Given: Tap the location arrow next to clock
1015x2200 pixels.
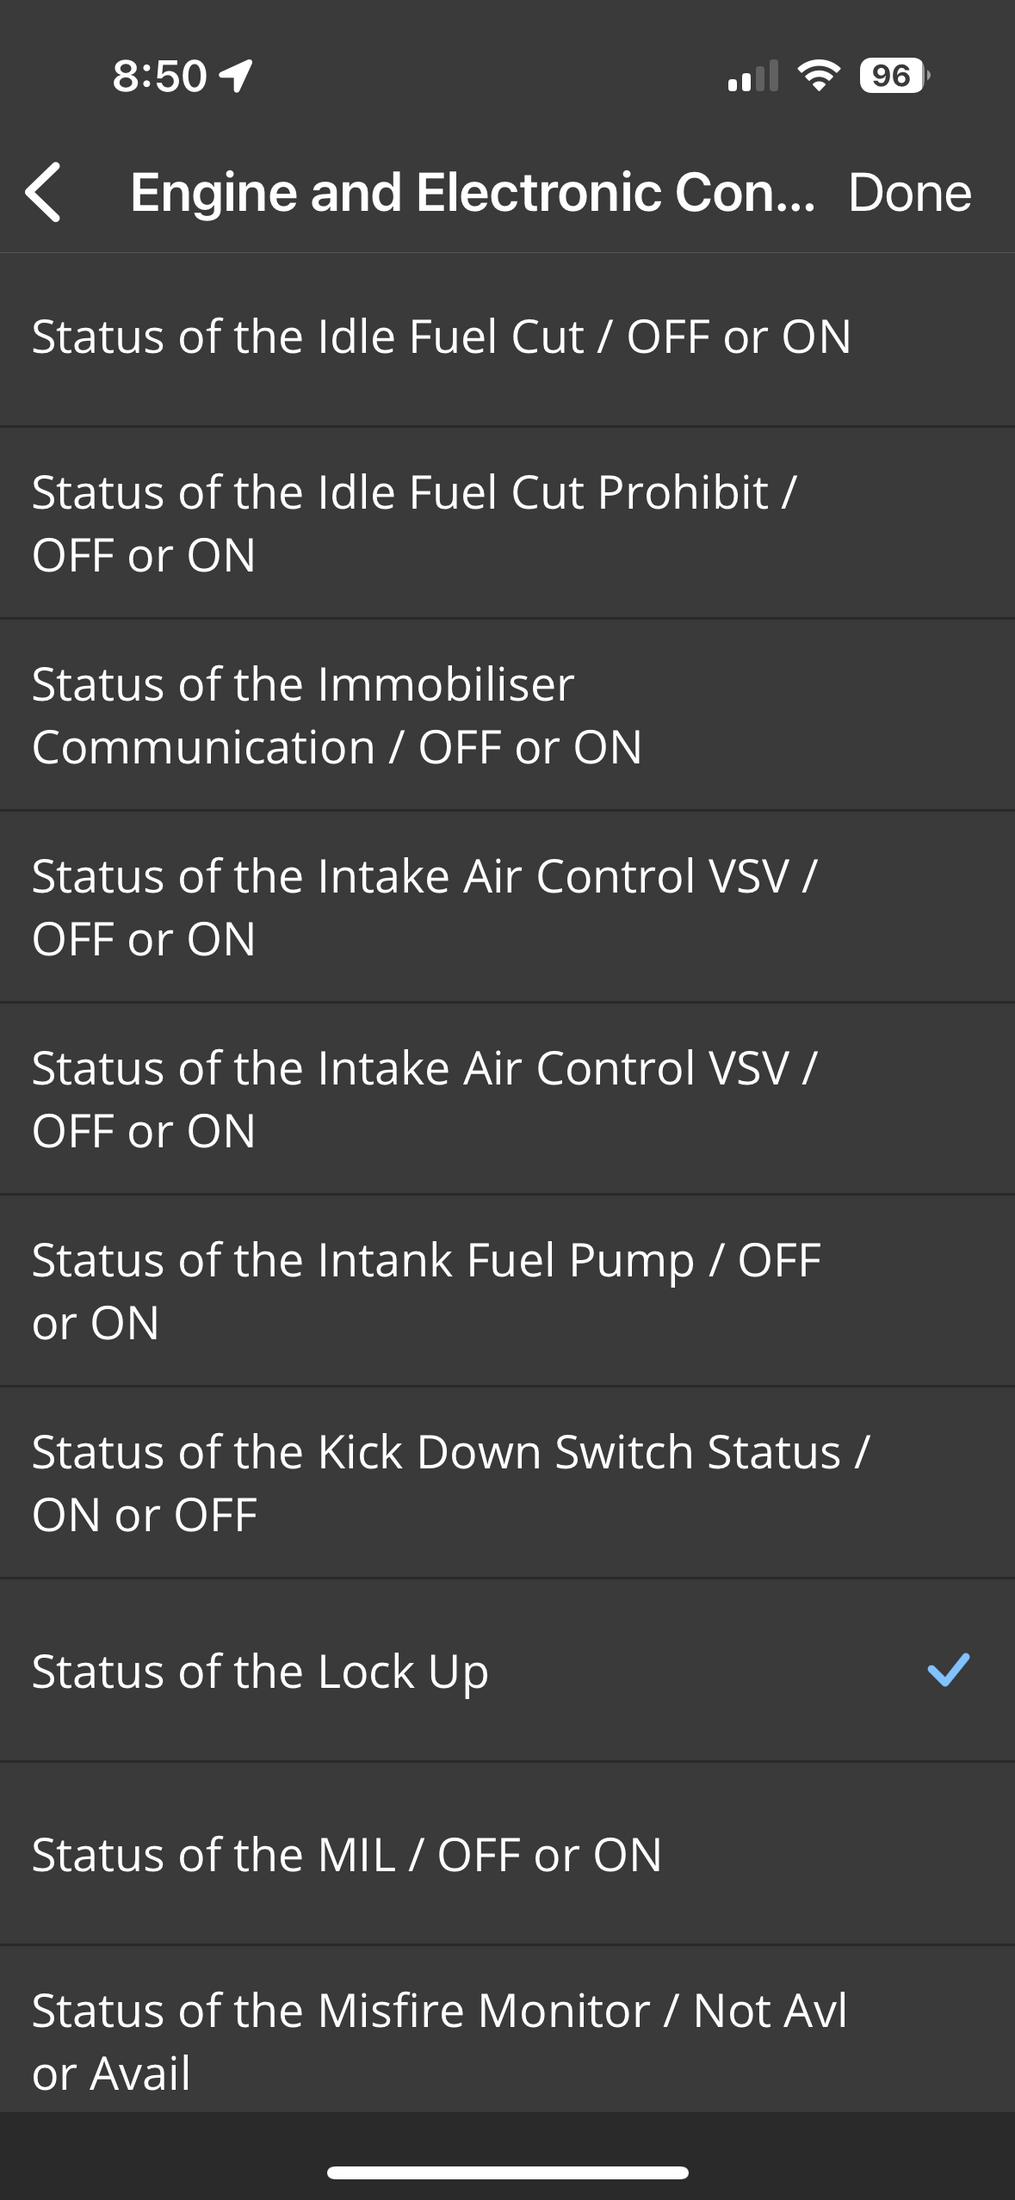Looking at the screenshot, I should coord(236,75).
